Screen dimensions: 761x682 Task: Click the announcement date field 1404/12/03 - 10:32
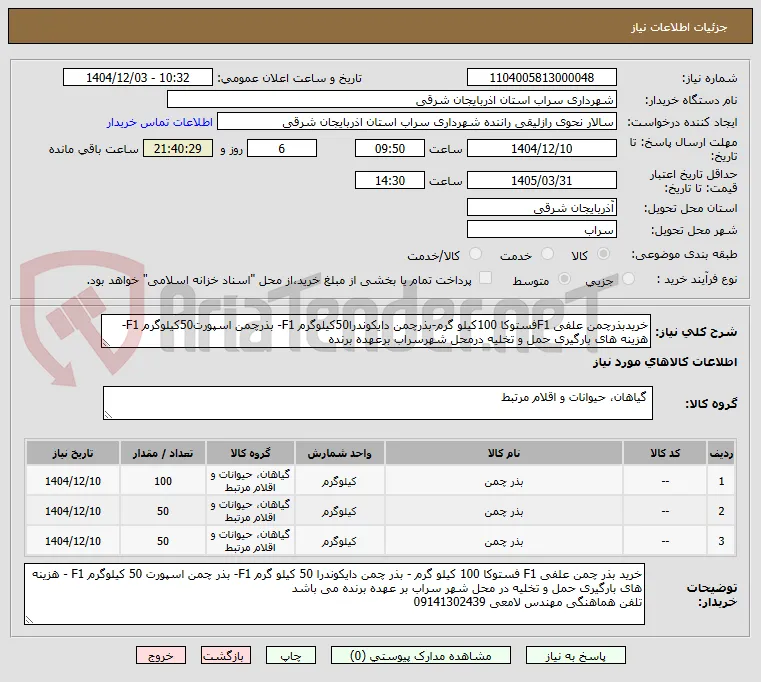[x=138, y=78]
